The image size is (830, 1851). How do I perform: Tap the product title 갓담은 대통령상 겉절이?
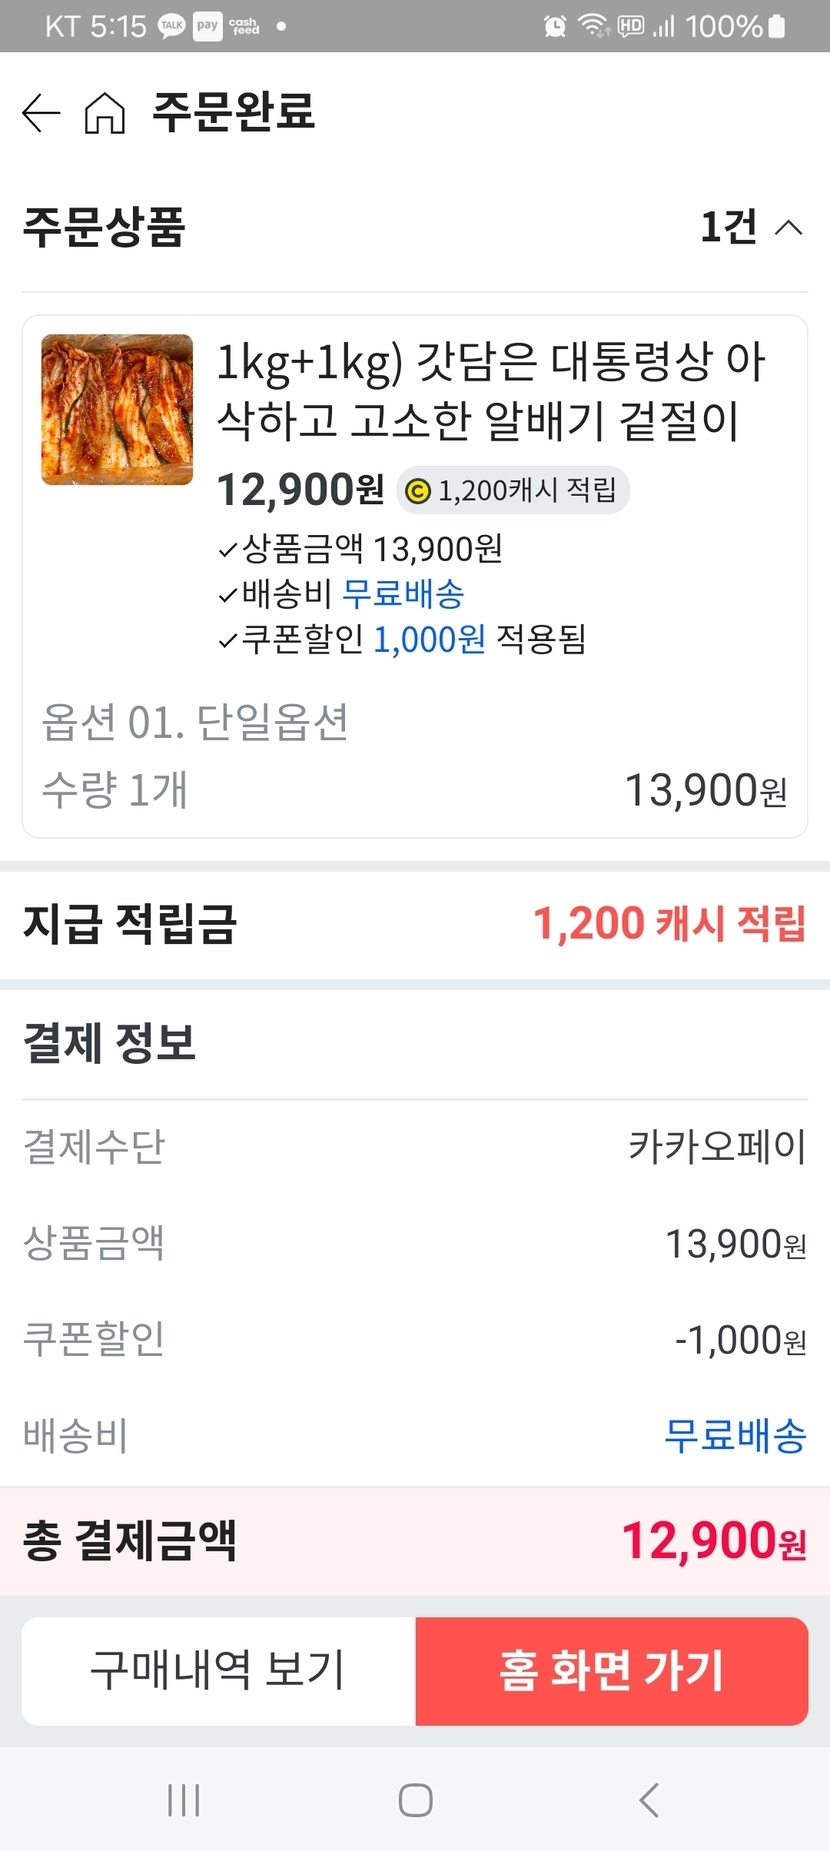tap(490, 390)
